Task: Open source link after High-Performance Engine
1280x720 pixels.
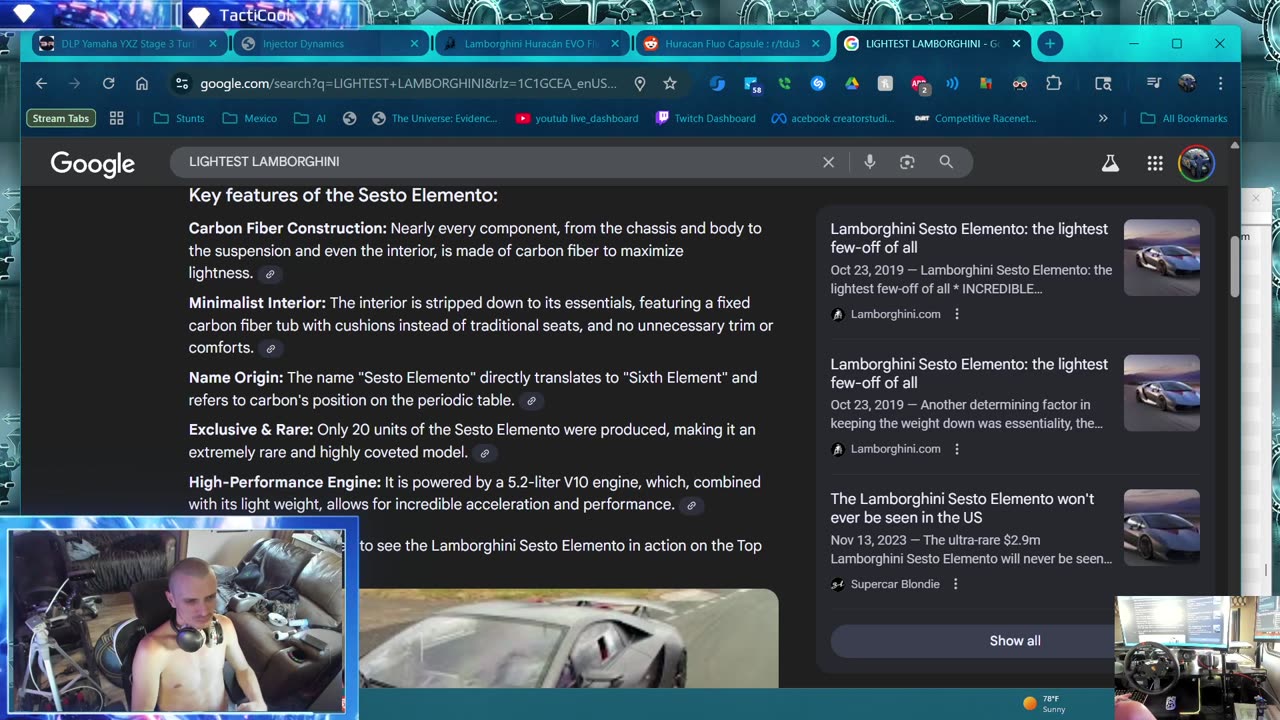Action: (690, 506)
